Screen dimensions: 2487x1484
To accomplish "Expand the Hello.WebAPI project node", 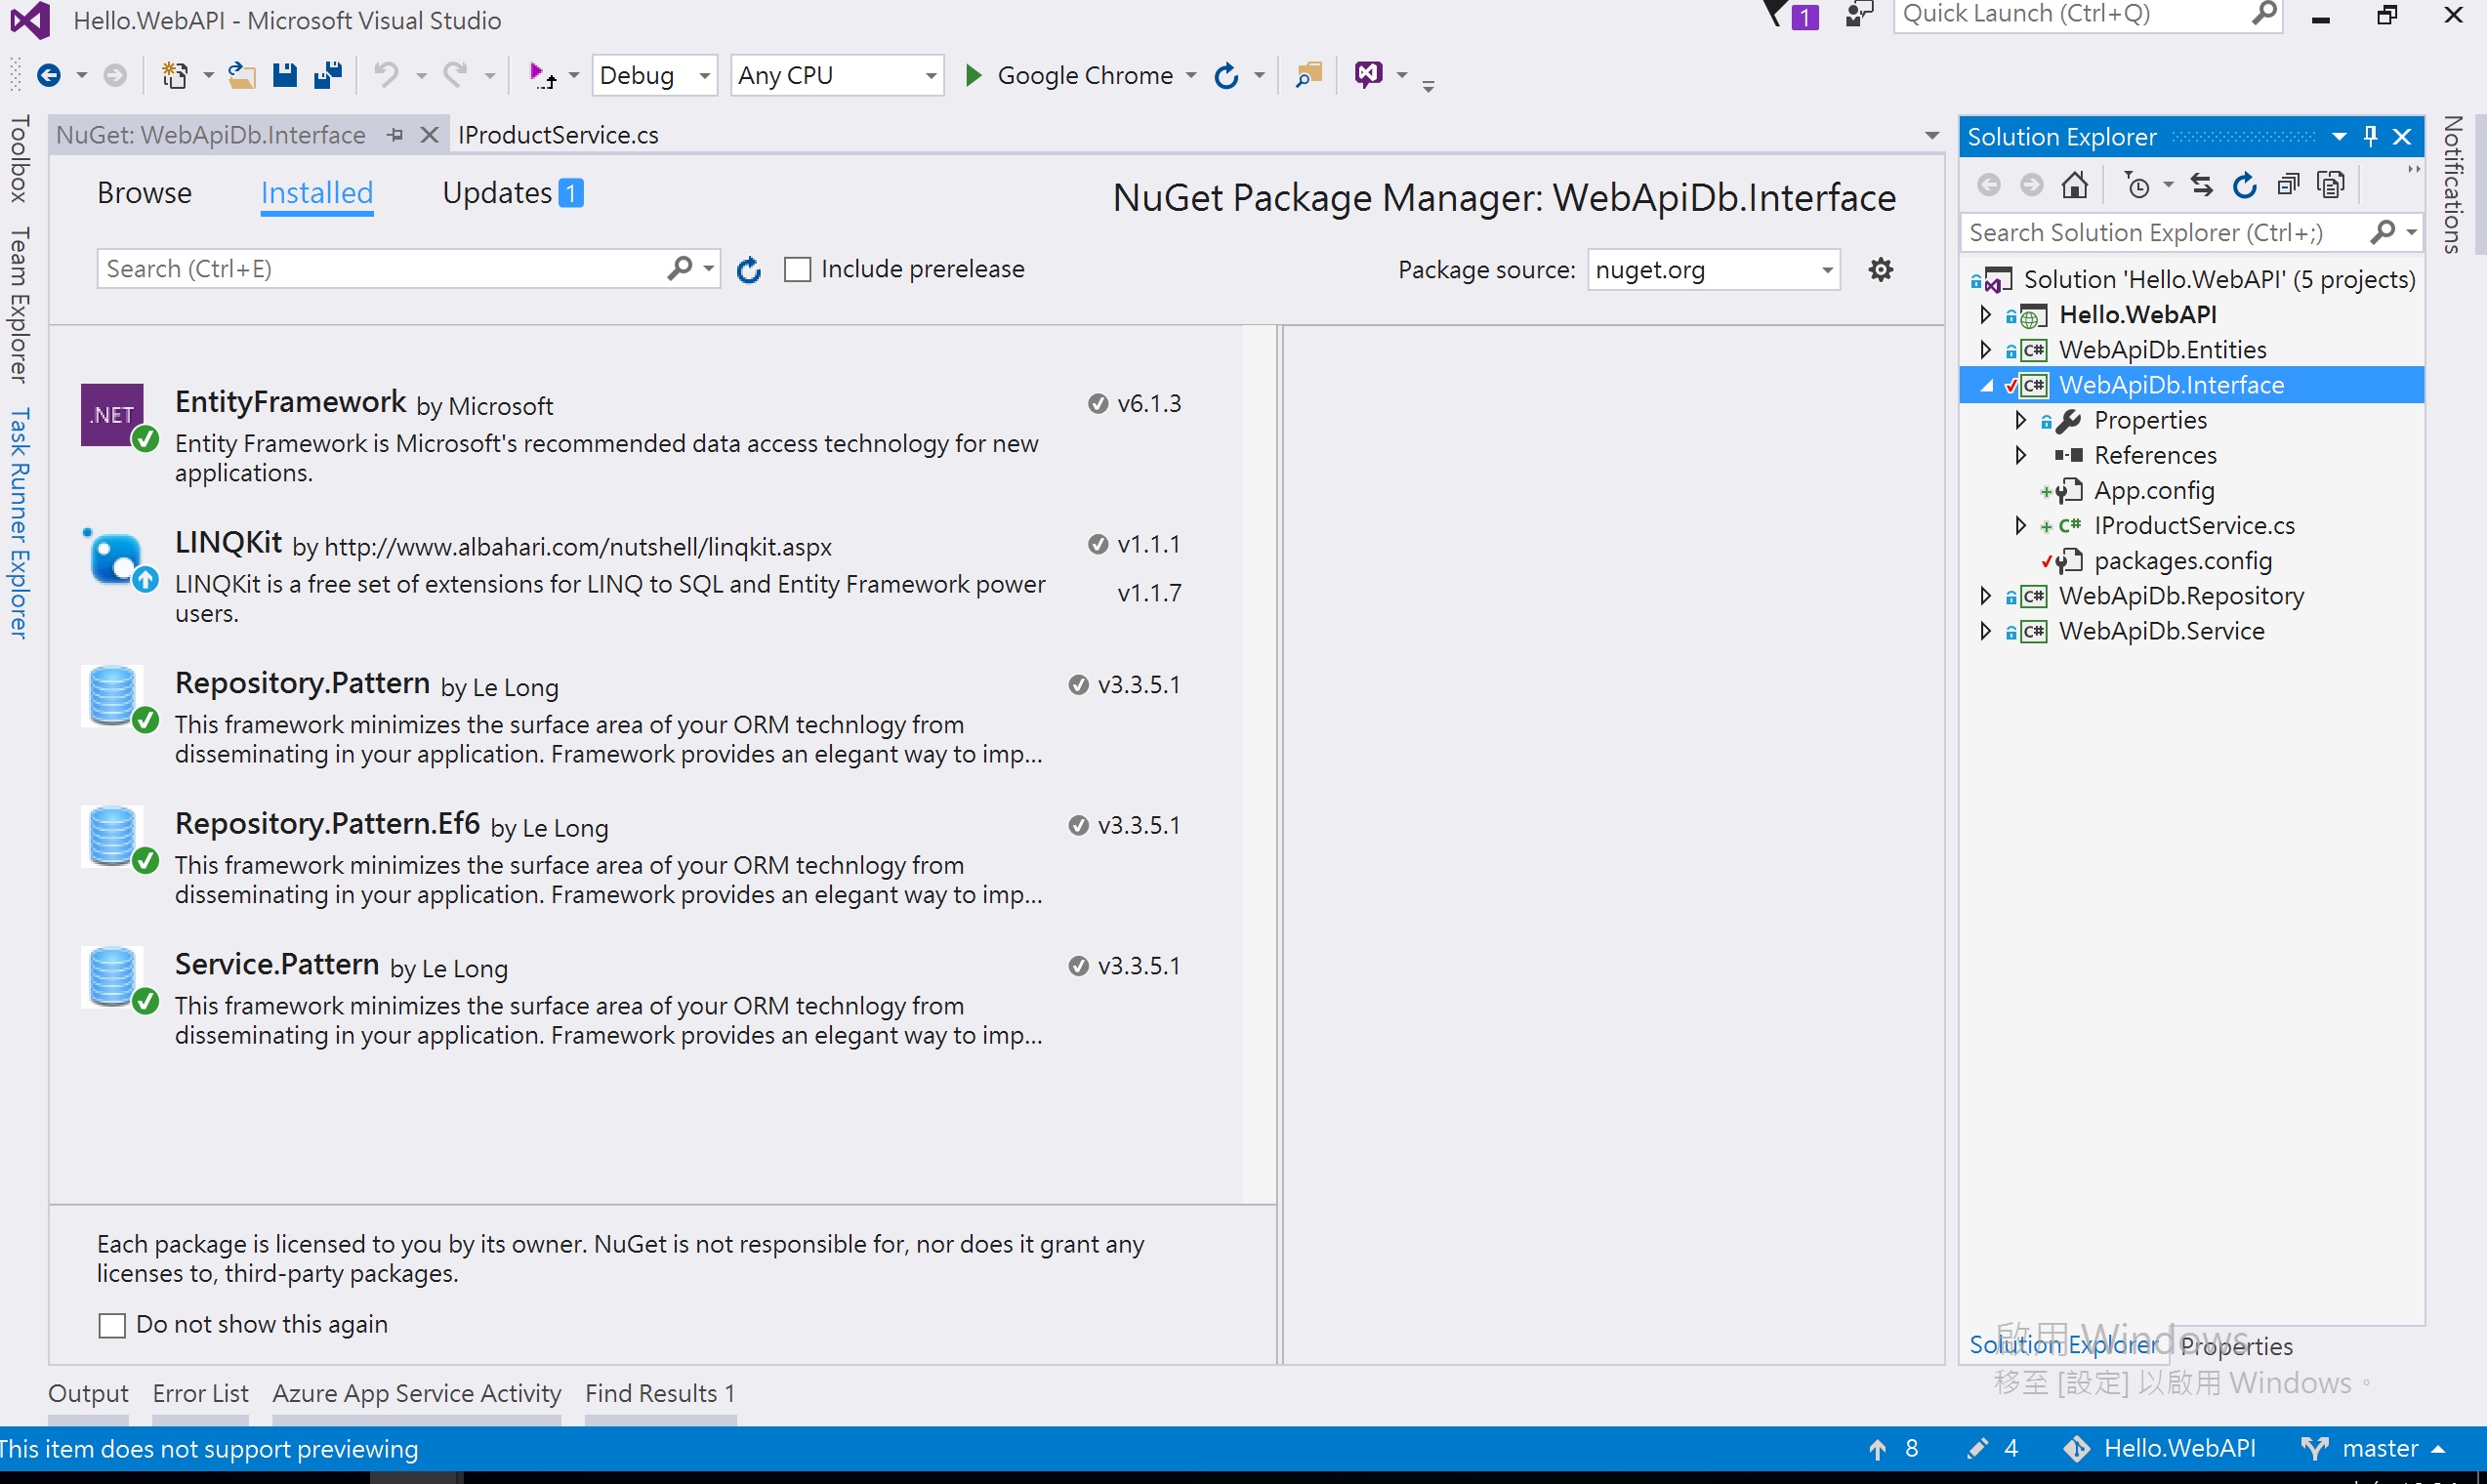I will point(1985,314).
